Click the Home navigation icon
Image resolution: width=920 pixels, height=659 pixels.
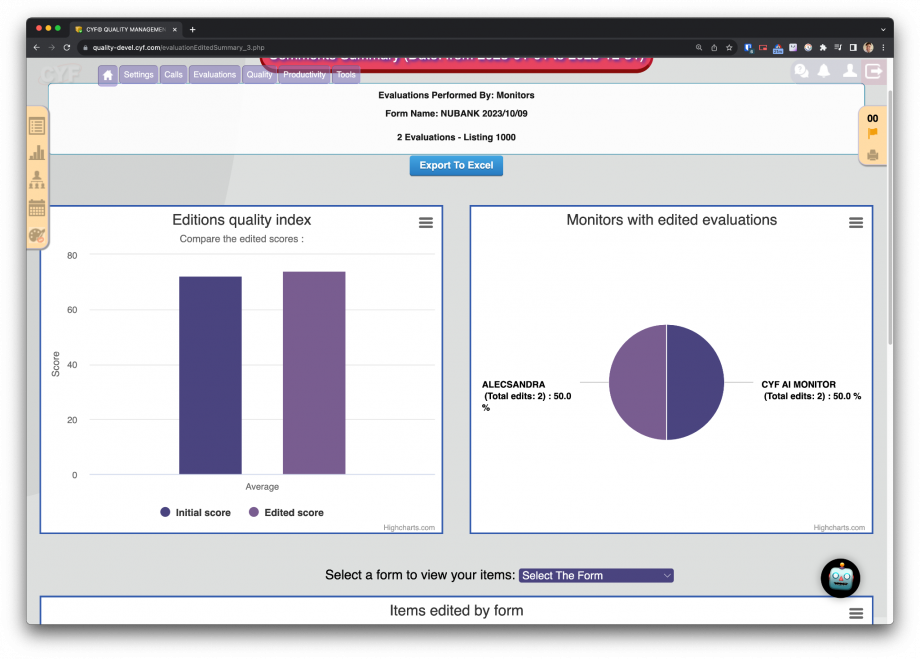point(107,75)
